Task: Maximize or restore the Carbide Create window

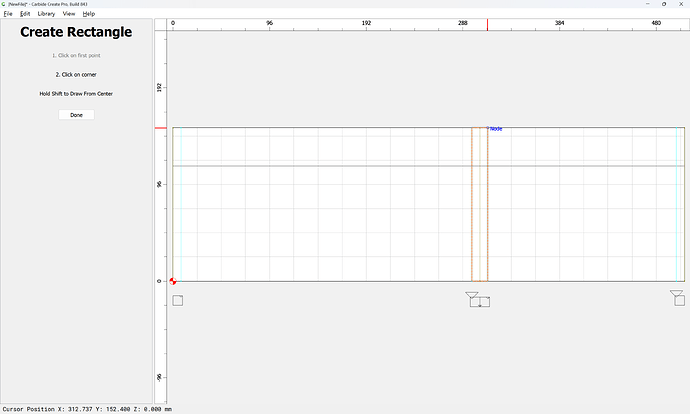Action: (x=664, y=4)
